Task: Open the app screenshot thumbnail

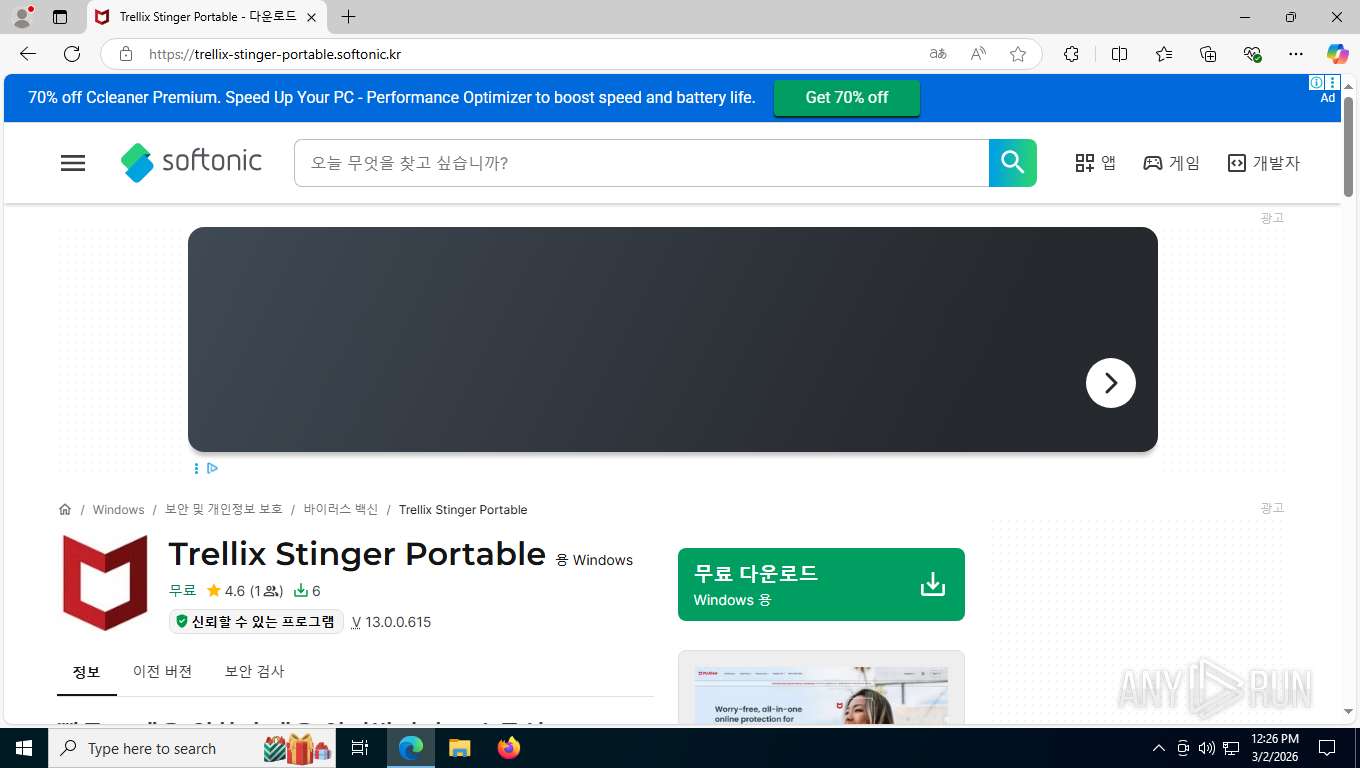Action: pos(821,695)
